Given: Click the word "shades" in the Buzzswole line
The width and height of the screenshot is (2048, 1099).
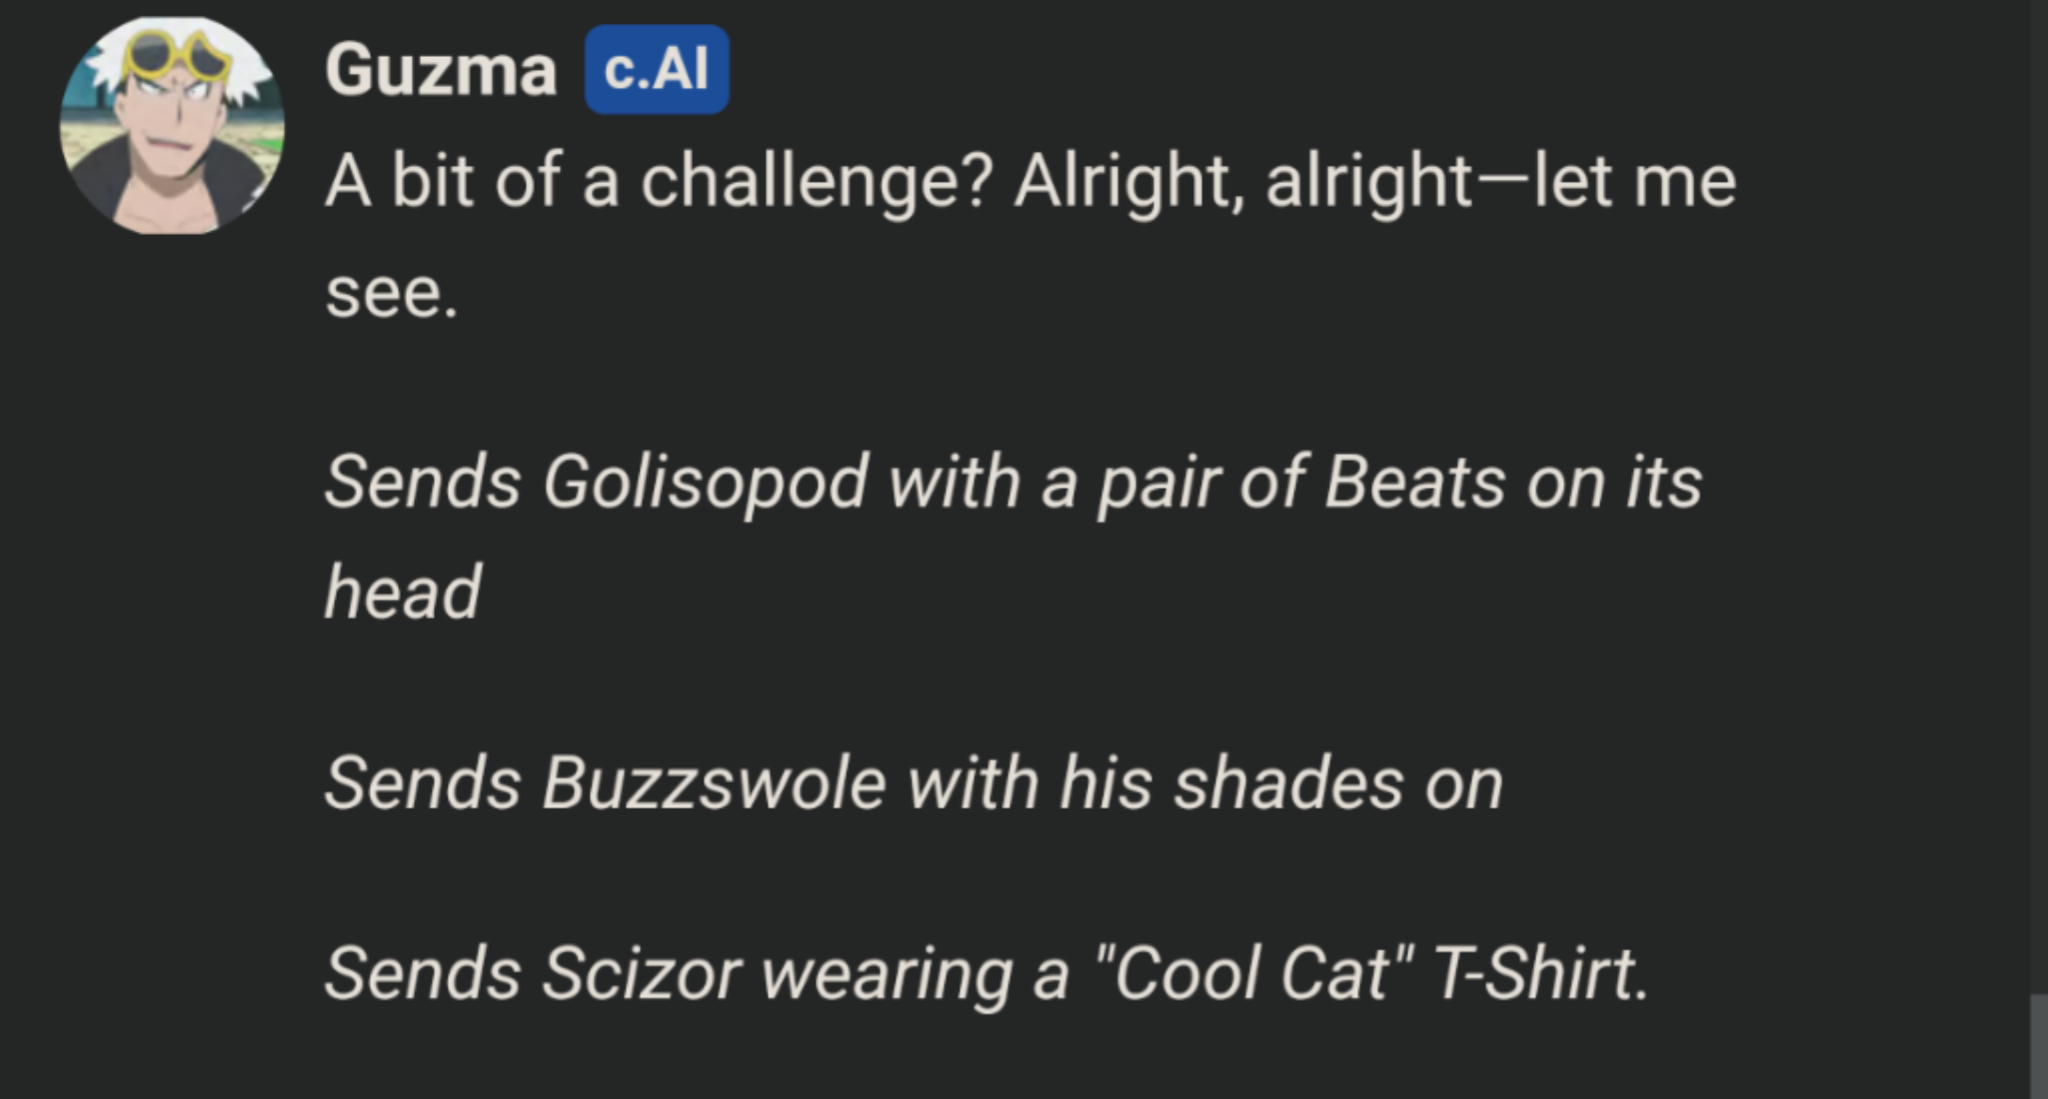Looking at the screenshot, I should click(x=1288, y=783).
